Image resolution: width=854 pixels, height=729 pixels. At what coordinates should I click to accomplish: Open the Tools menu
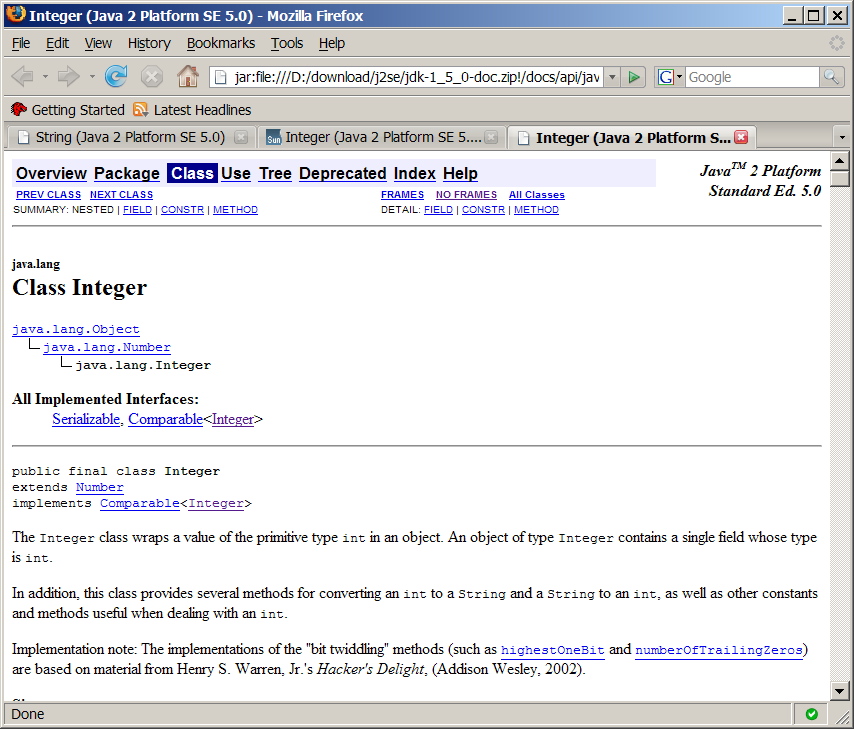coord(287,43)
